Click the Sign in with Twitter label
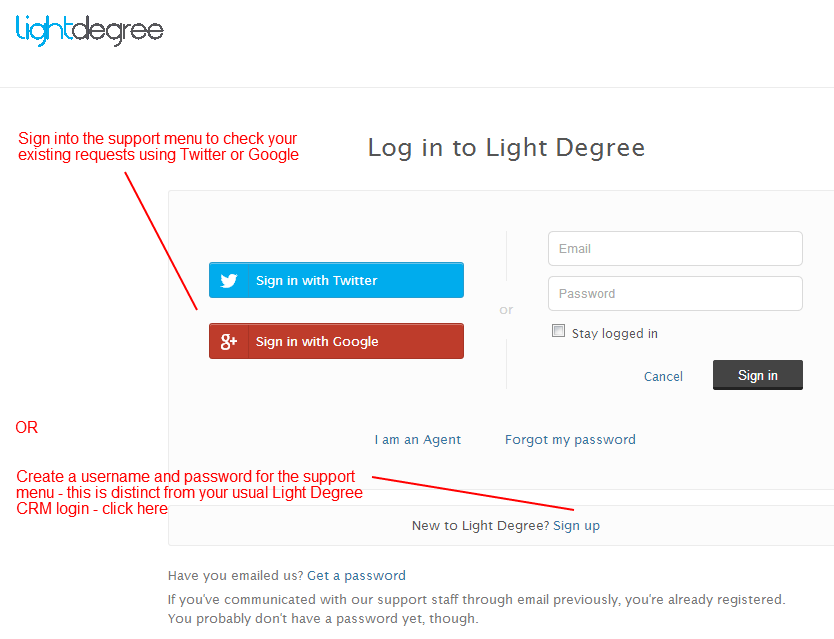This screenshot has width=834, height=639. [316, 281]
